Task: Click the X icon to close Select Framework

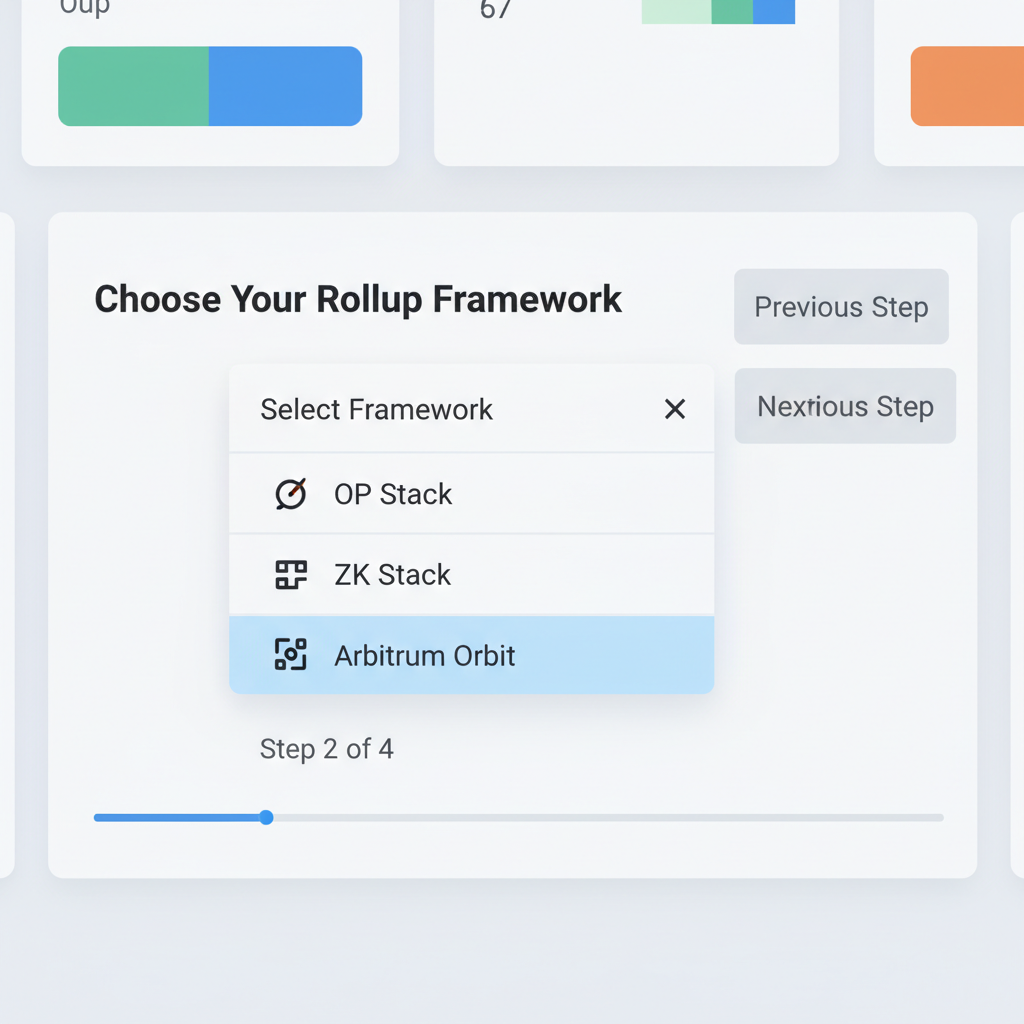Action: pyautogui.click(x=675, y=409)
